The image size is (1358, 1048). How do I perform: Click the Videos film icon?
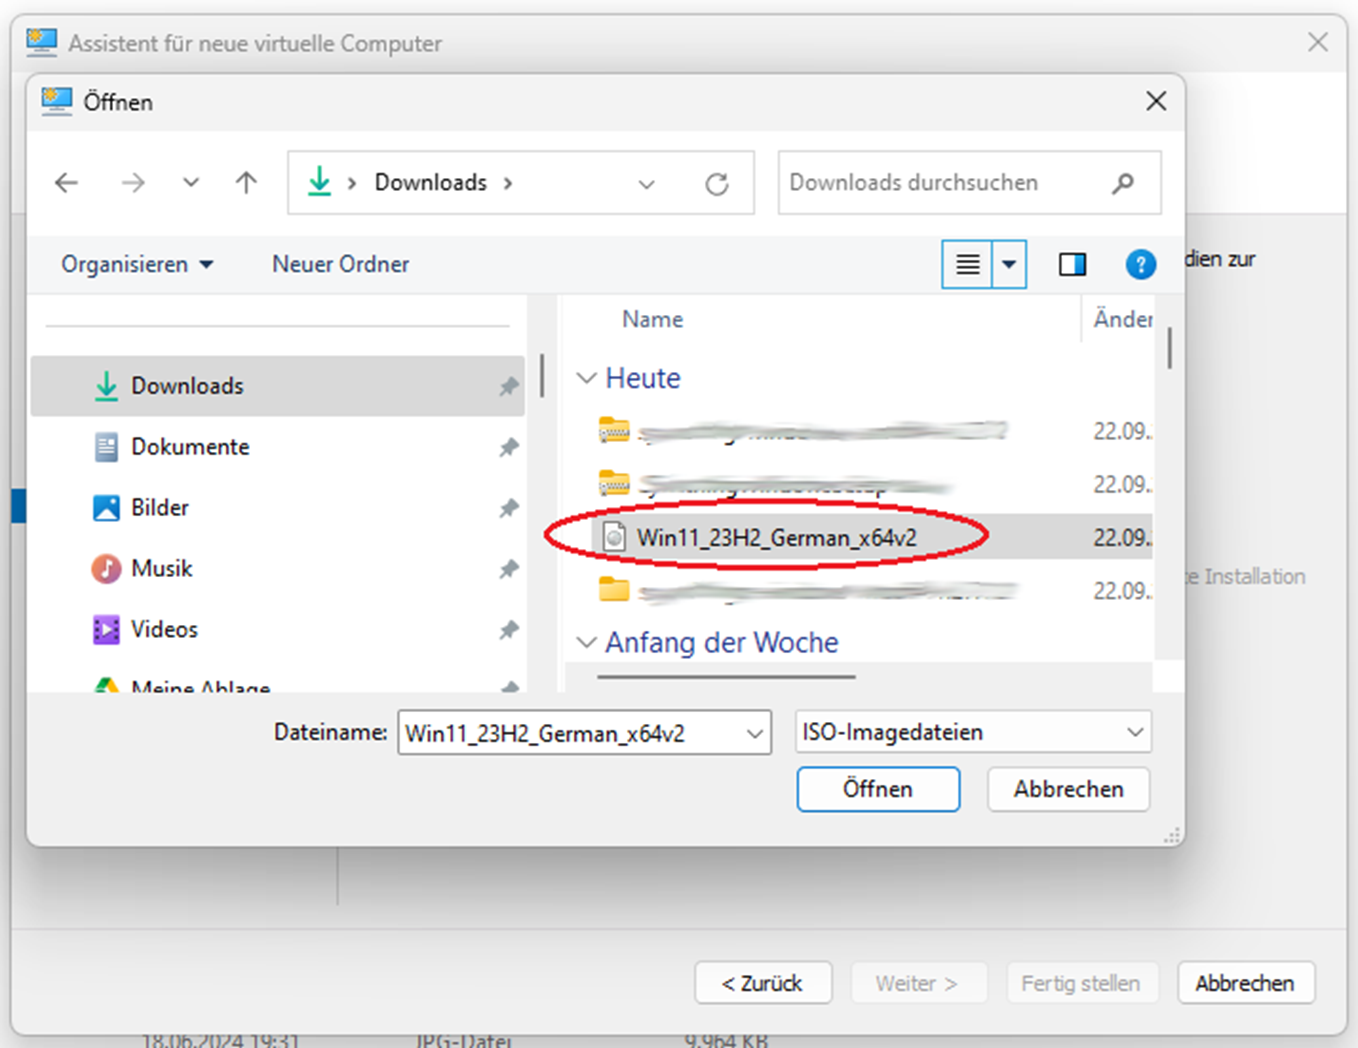pos(106,630)
